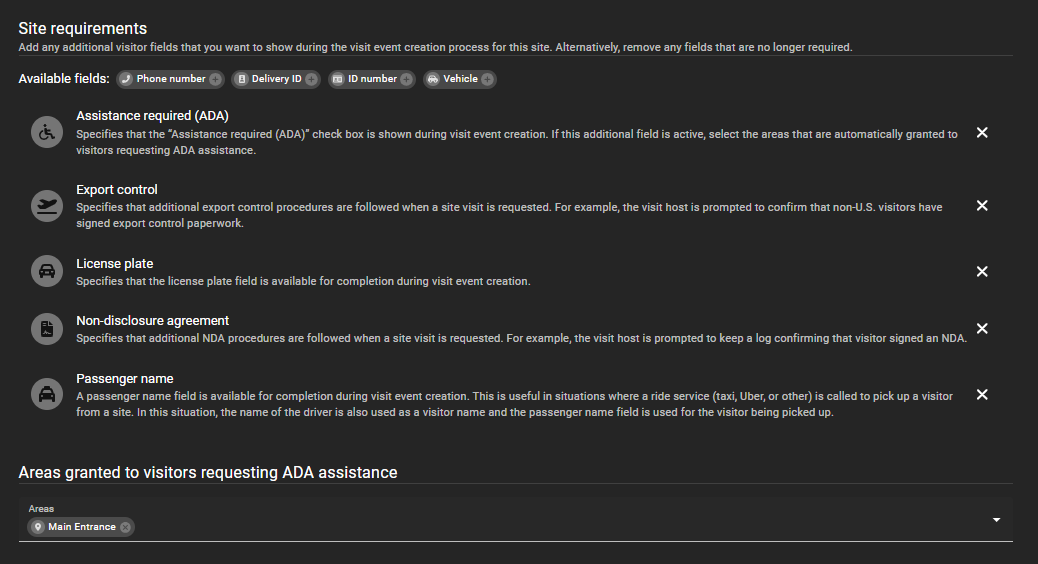Viewport: 1038px width, 564px height.
Task: Click the Export control title text
Action: point(117,190)
